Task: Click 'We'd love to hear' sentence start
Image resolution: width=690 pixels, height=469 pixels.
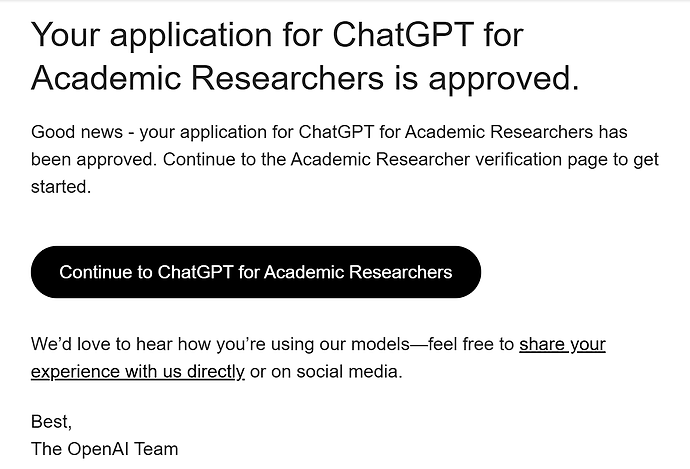Action: click(x=101, y=344)
